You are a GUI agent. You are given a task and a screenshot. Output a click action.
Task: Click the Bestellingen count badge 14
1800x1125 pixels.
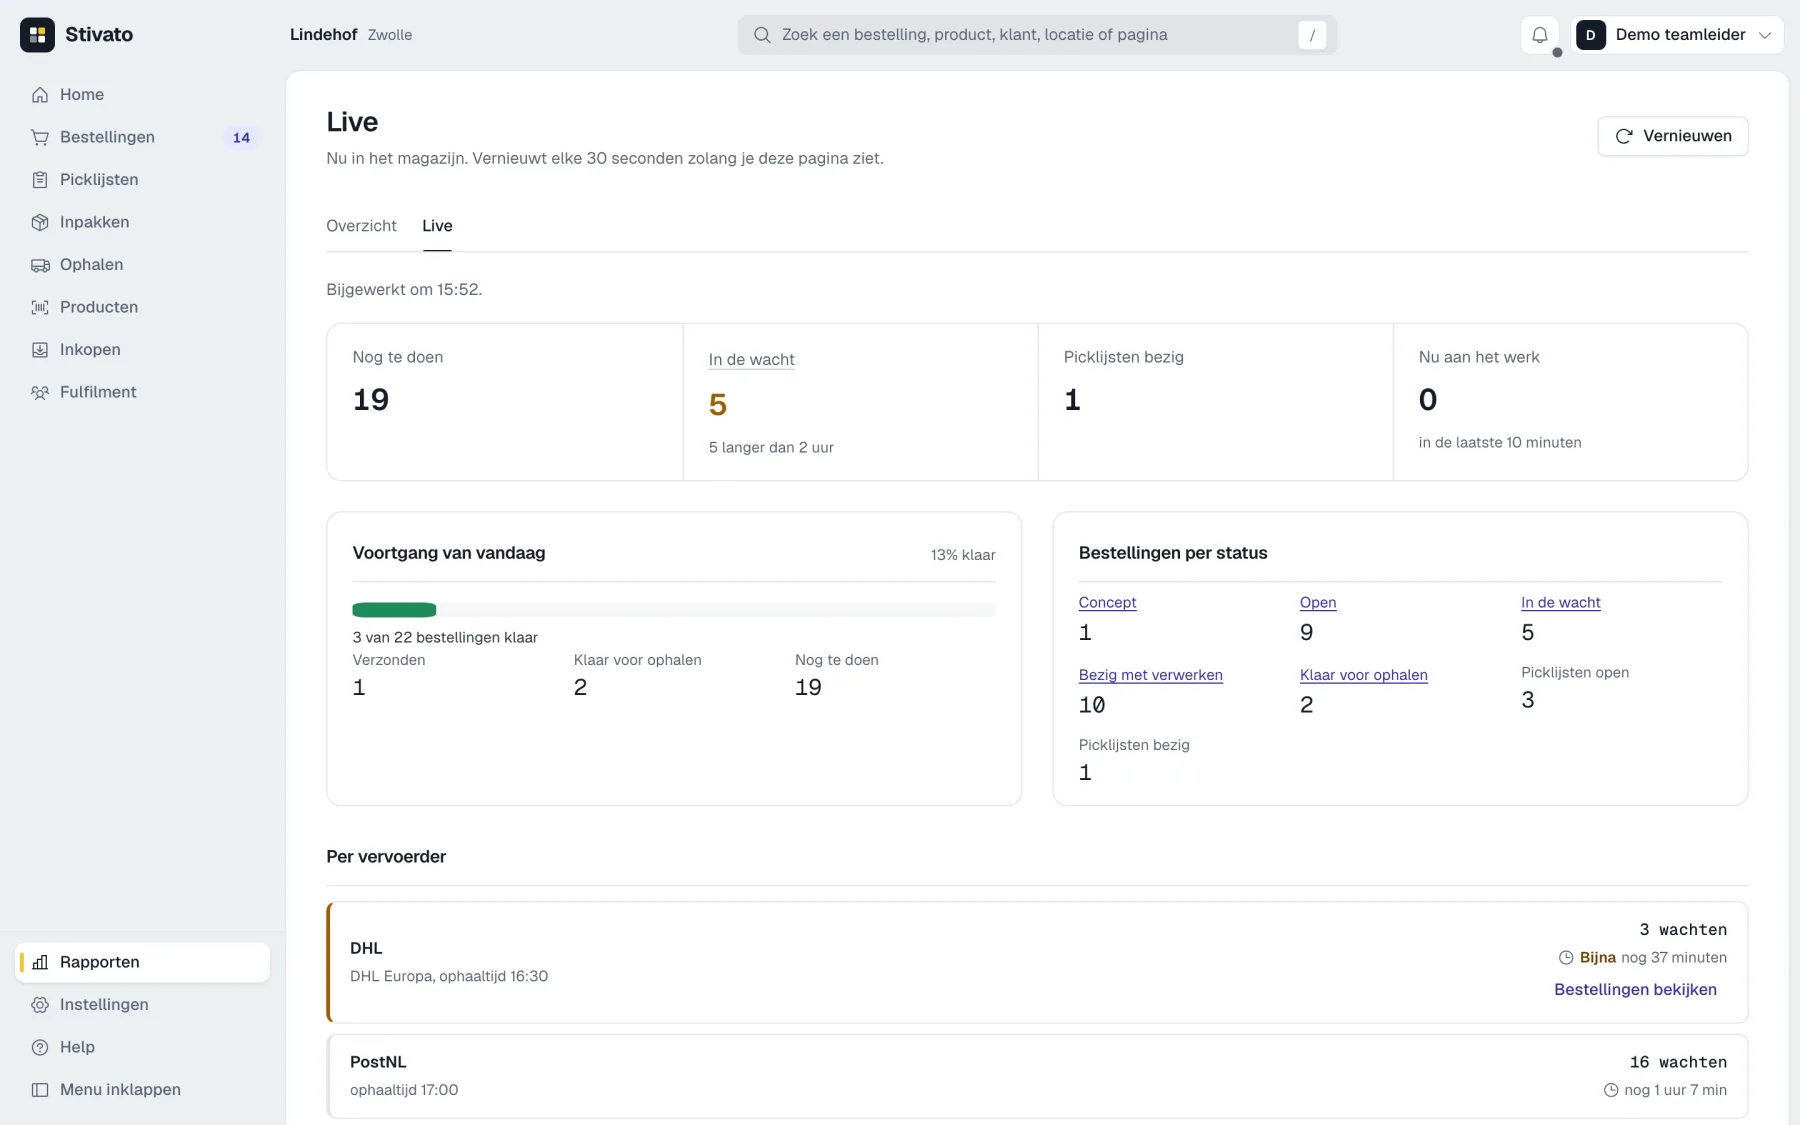[241, 138]
